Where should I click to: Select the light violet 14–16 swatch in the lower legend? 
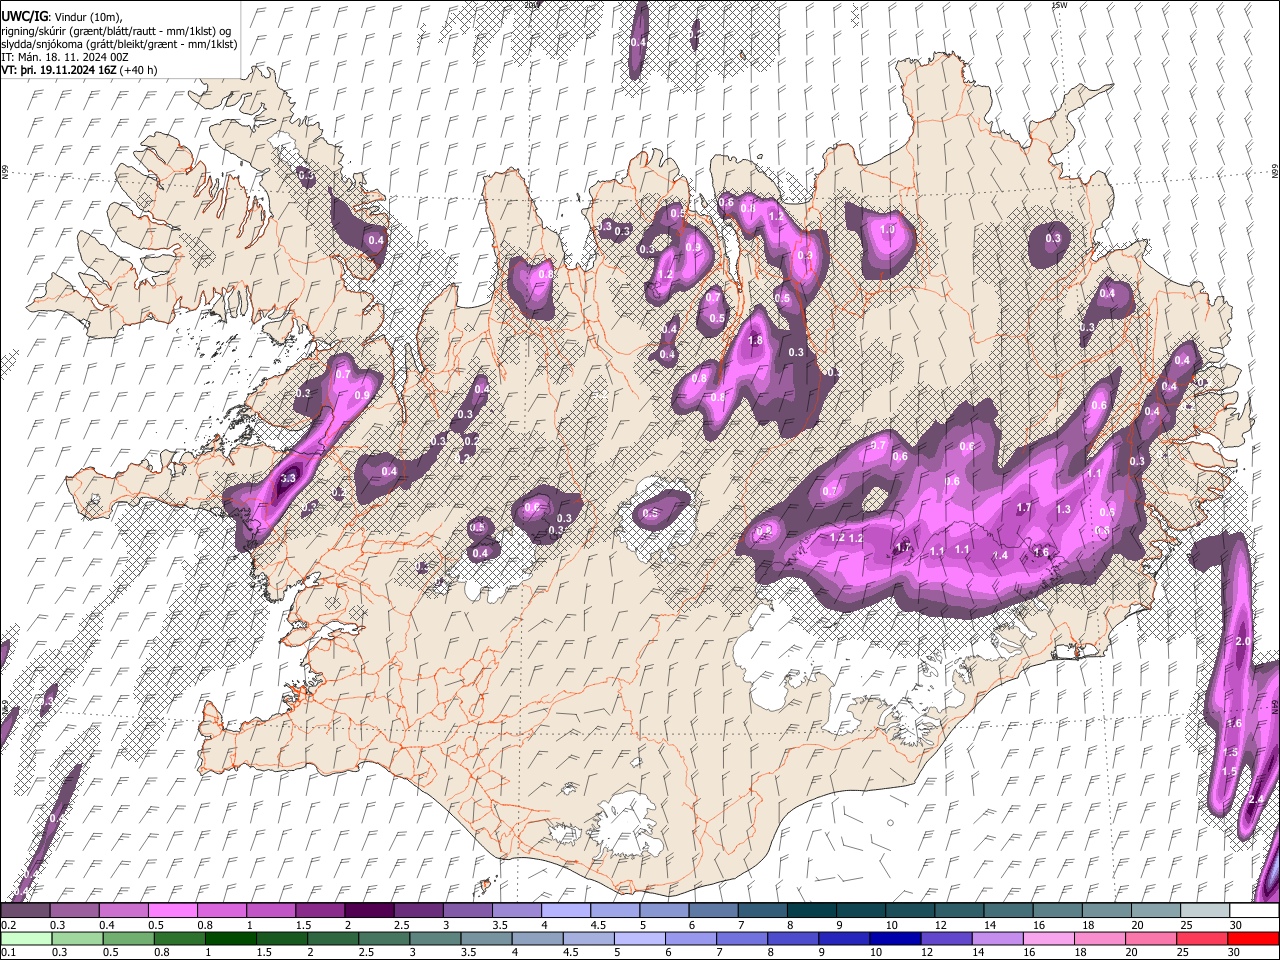point(998,938)
